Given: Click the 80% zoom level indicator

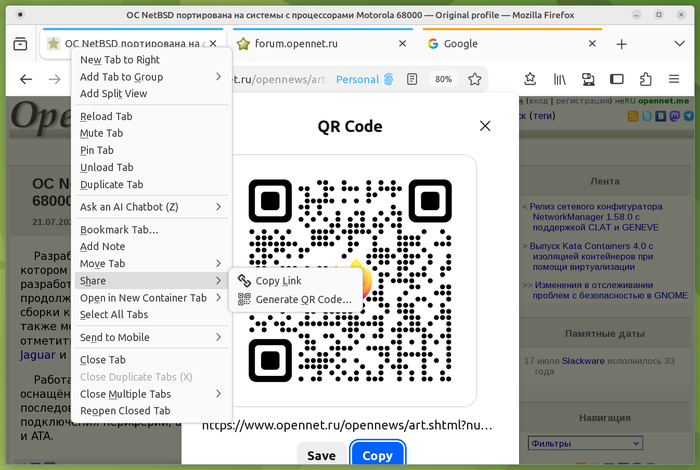Looking at the screenshot, I should 443,79.
